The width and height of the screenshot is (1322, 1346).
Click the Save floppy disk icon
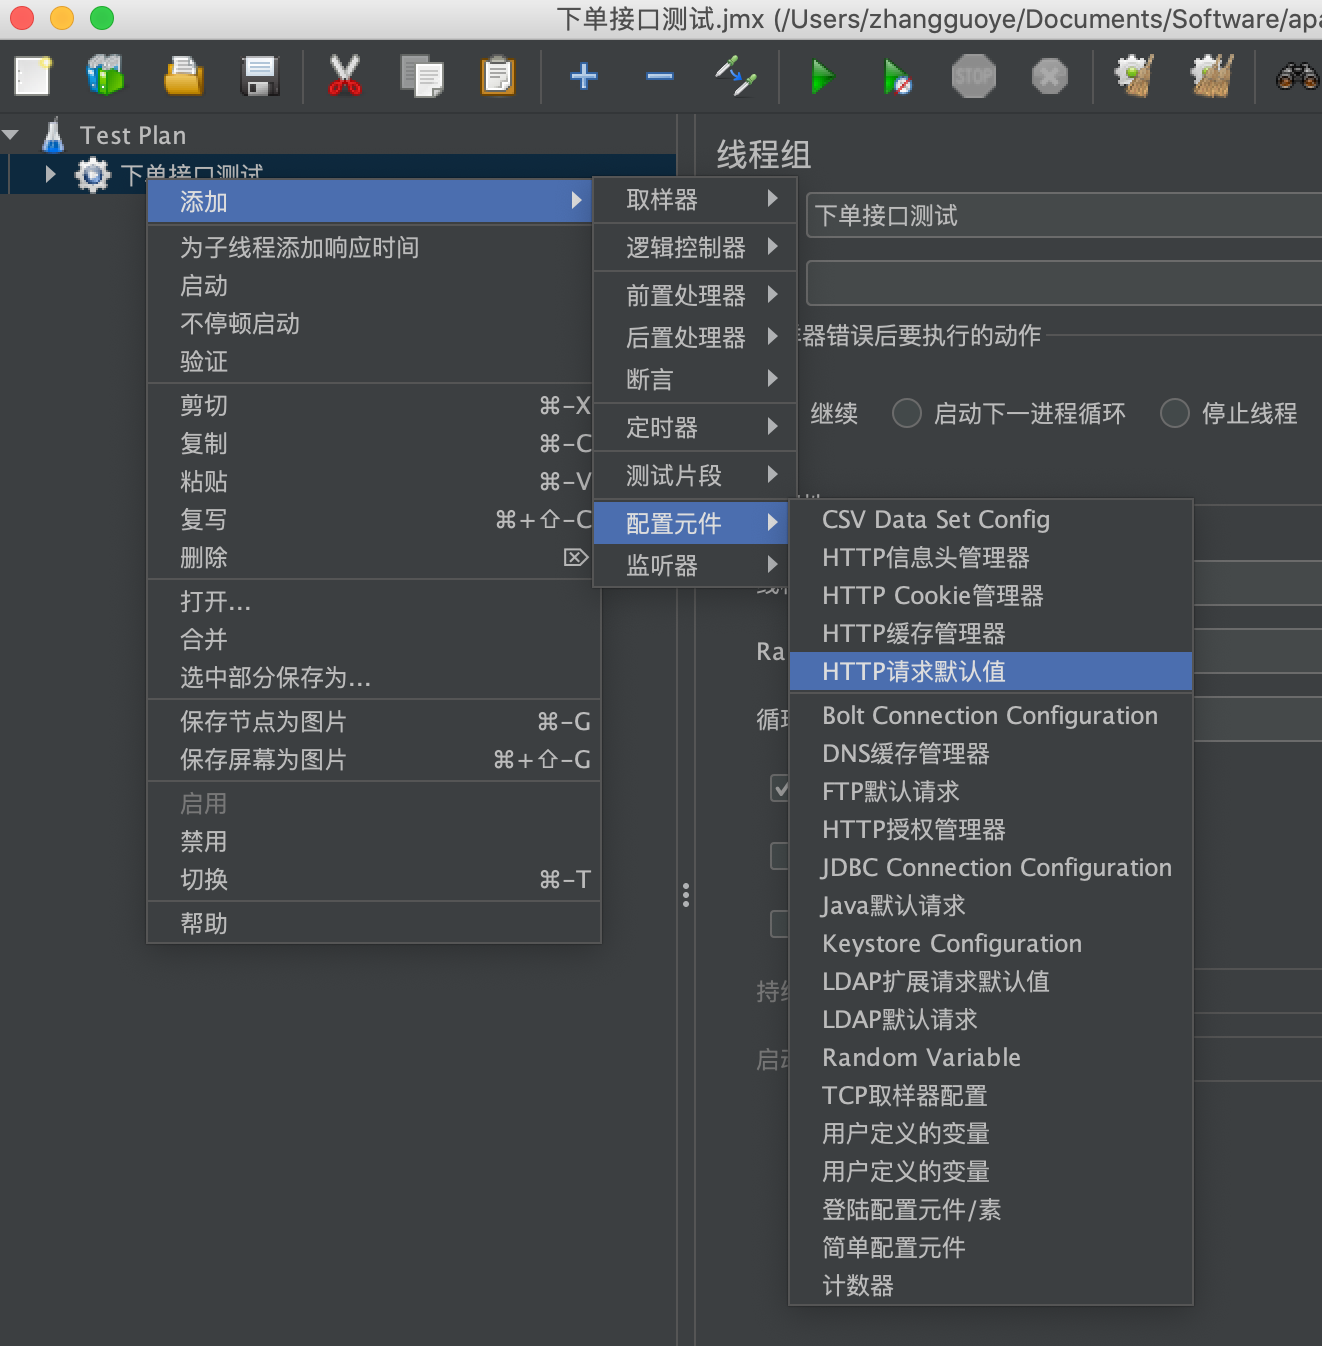pyautogui.click(x=260, y=76)
